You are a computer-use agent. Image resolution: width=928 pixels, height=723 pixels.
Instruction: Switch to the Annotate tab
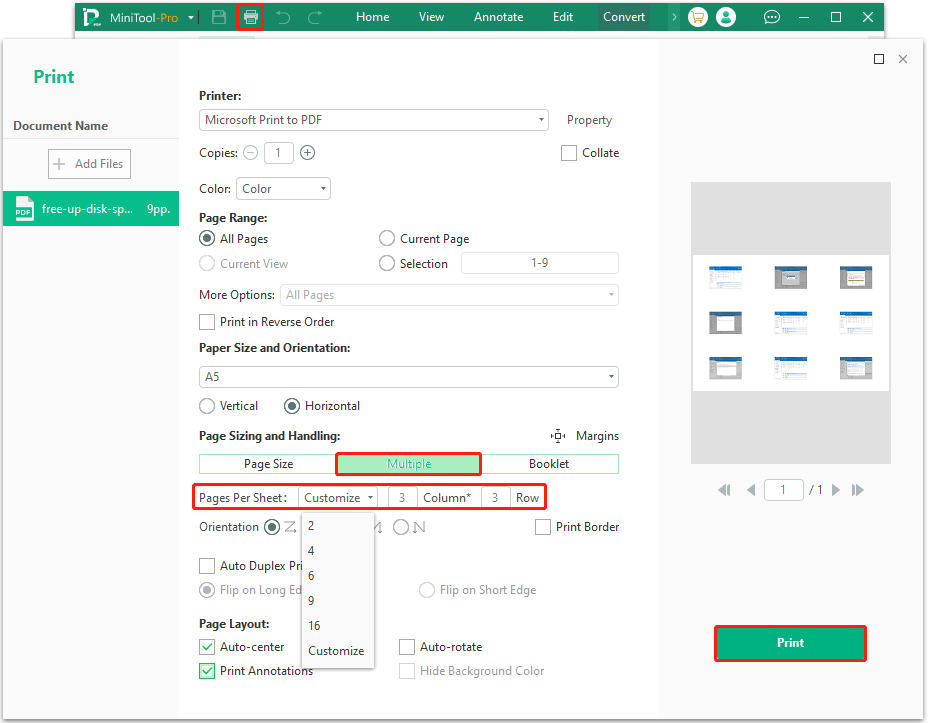pyautogui.click(x=498, y=16)
